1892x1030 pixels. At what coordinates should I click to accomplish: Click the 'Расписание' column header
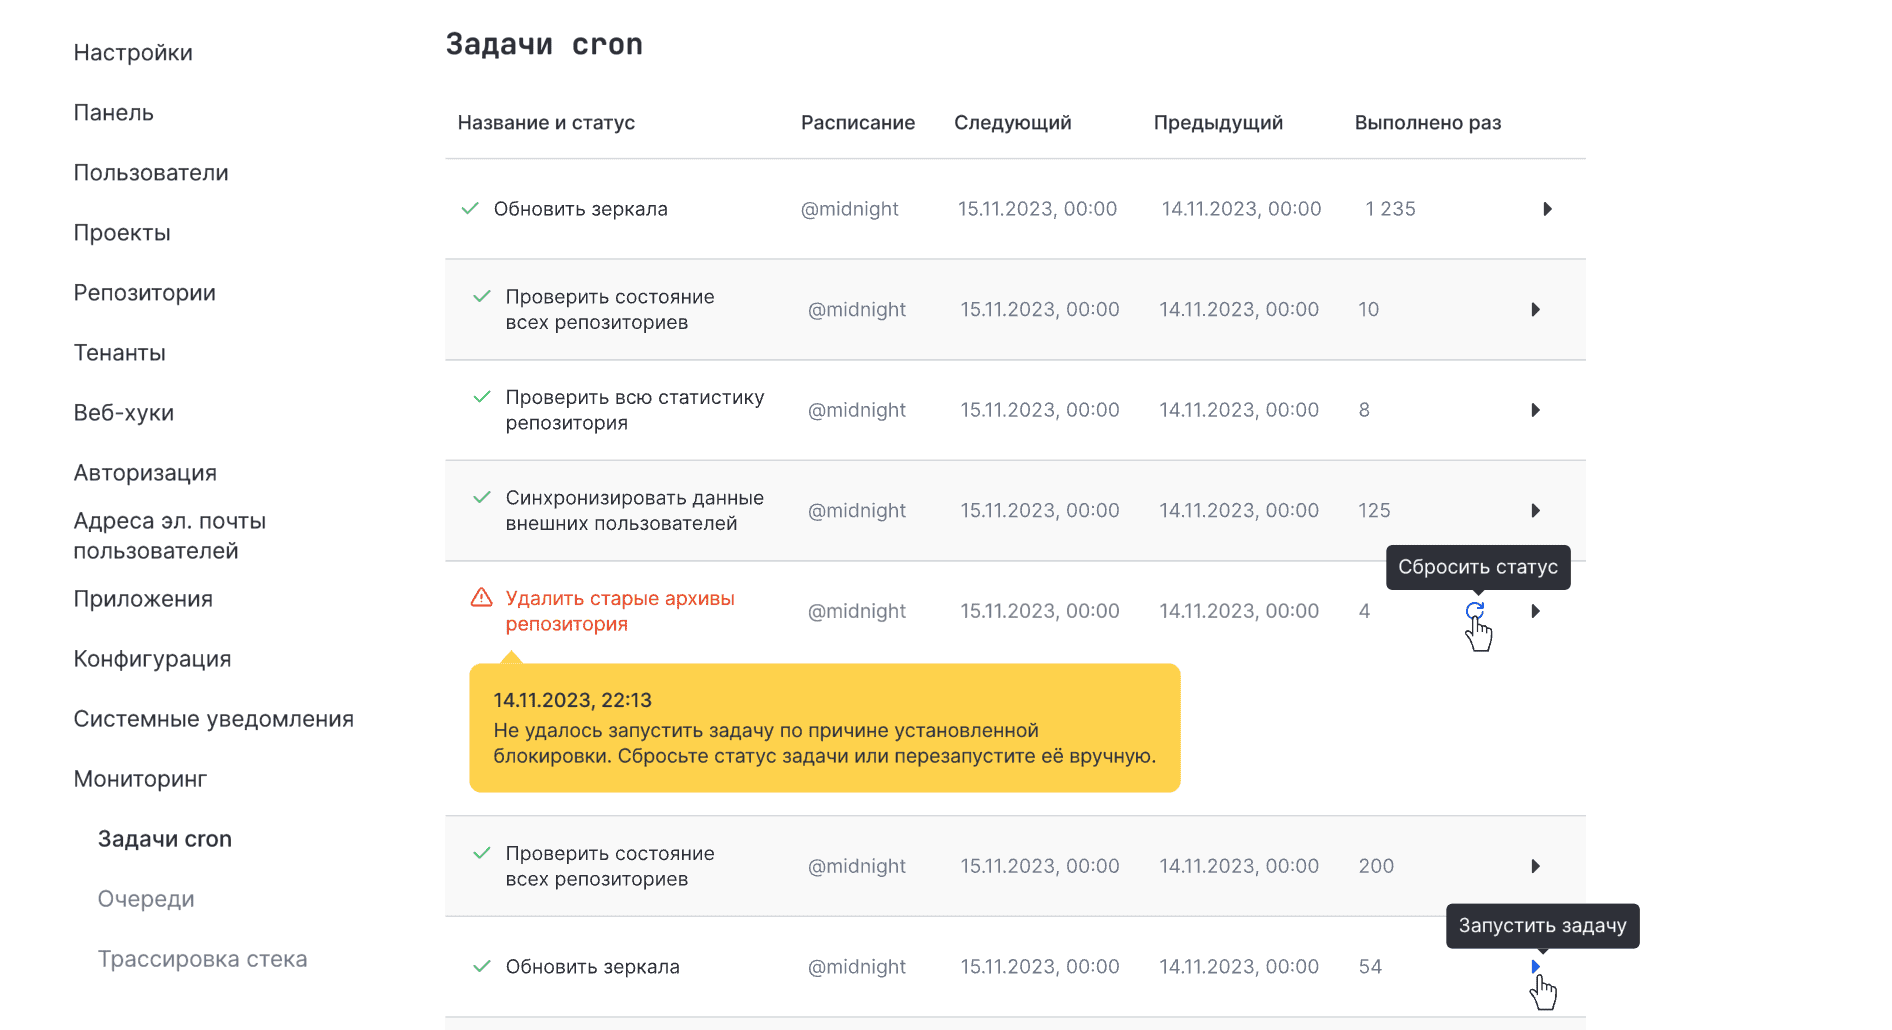click(857, 123)
